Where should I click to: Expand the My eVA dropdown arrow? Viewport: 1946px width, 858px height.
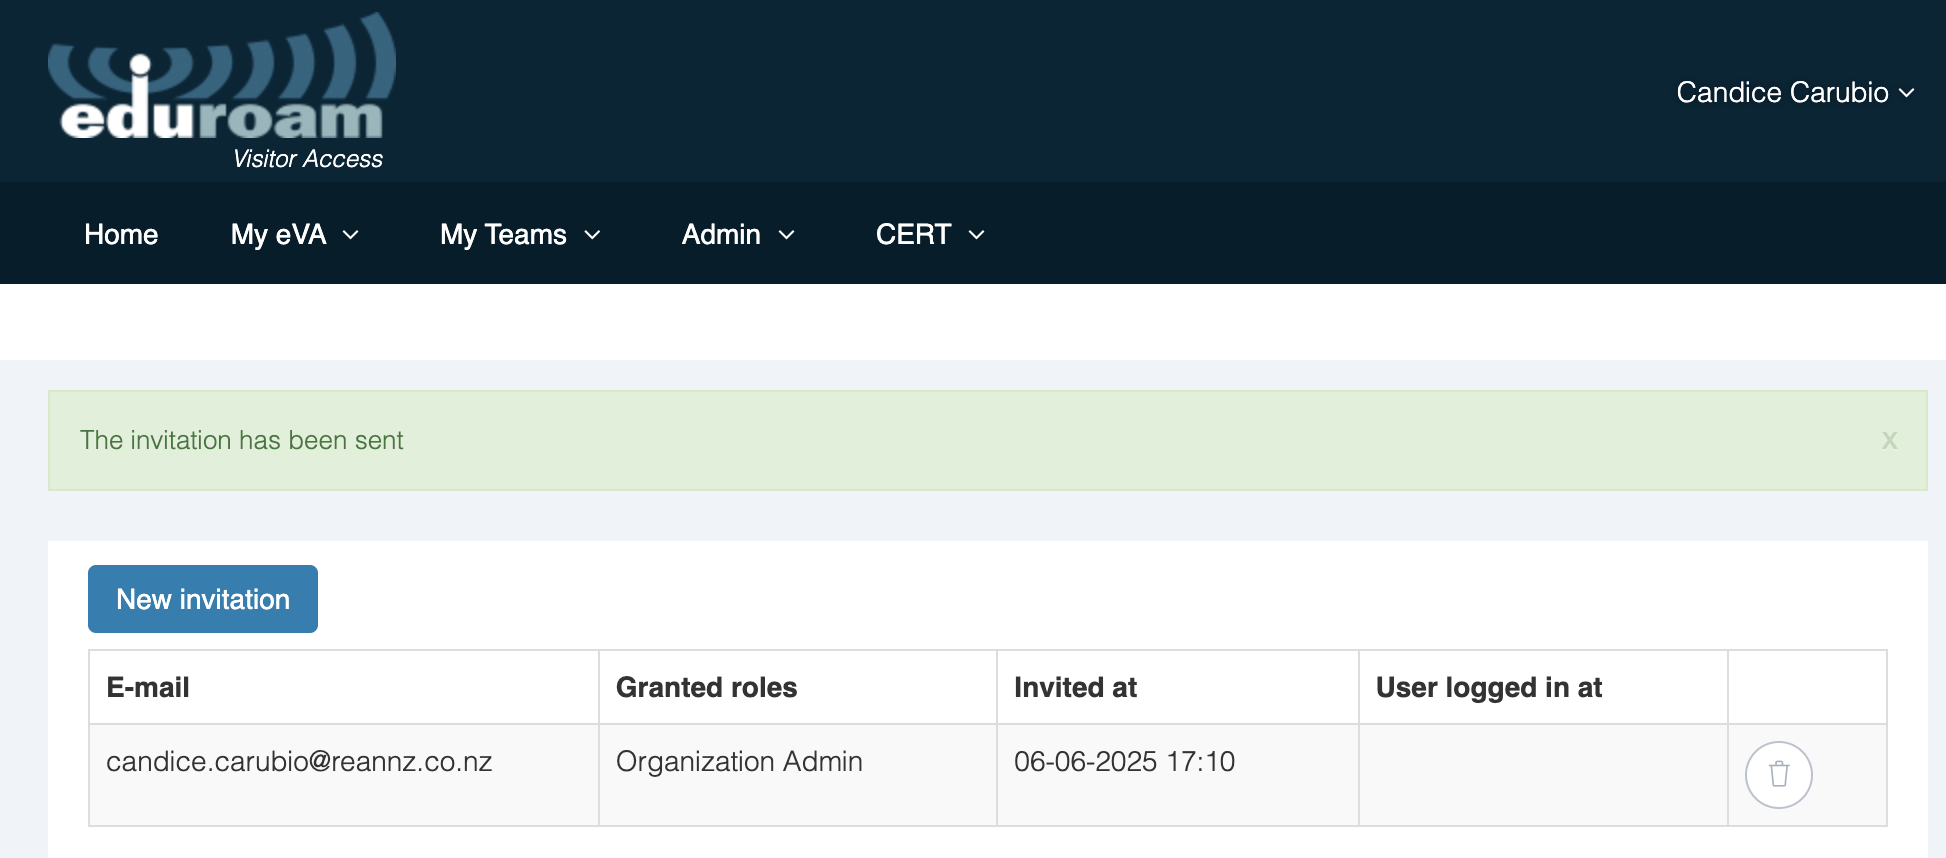click(351, 235)
